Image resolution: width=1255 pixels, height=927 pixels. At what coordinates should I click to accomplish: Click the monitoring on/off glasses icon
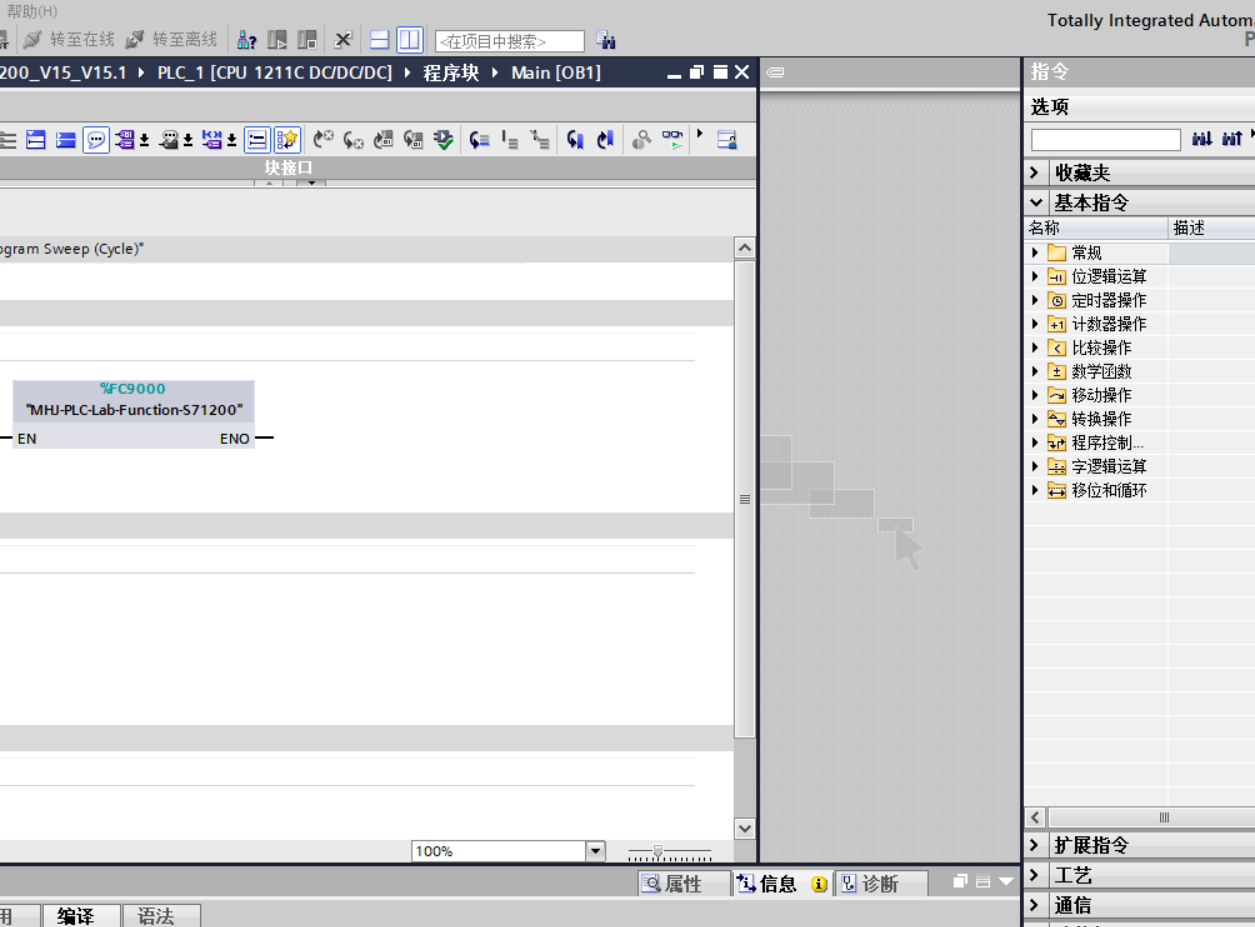click(673, 140)
